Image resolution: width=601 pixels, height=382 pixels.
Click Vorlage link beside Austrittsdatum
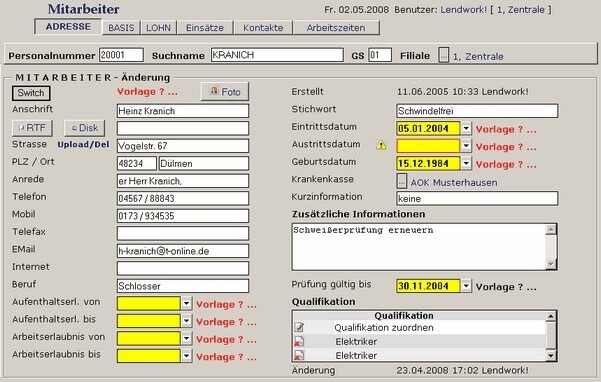pyautogui.click(x=506, y=147)
